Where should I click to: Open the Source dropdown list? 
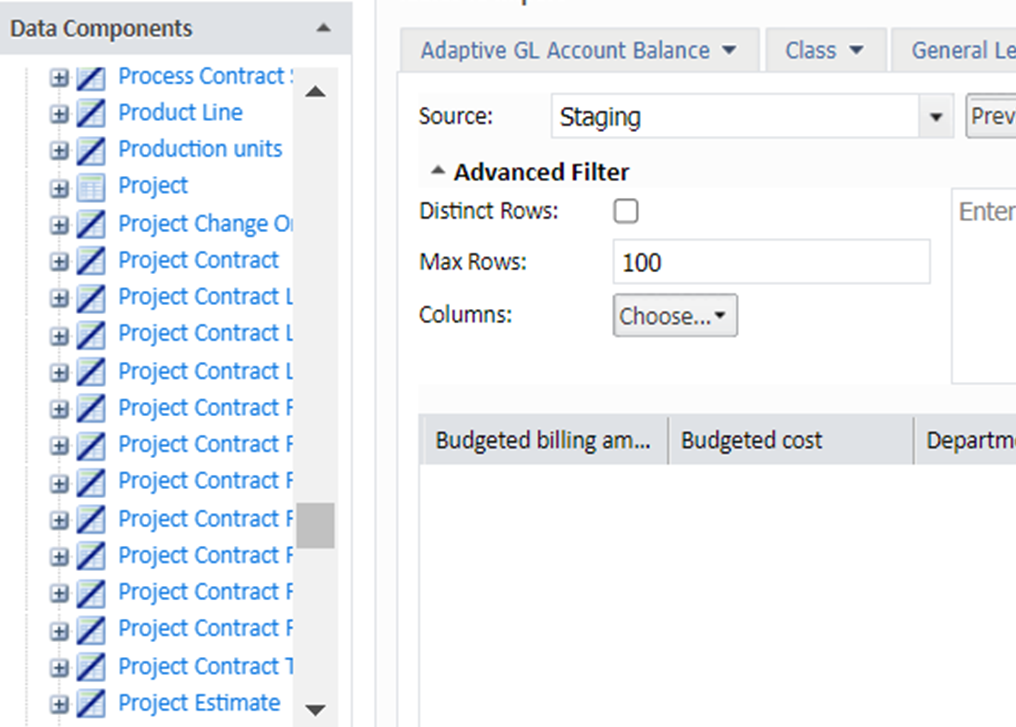(x=936, y=117)
